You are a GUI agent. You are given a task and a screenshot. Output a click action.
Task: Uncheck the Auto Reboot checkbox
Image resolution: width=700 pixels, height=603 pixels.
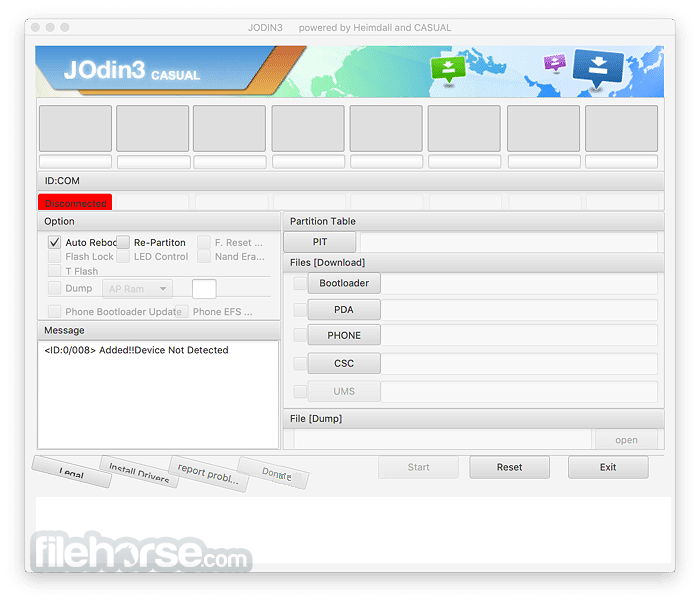pyautogui.click(x=54, y=242)
